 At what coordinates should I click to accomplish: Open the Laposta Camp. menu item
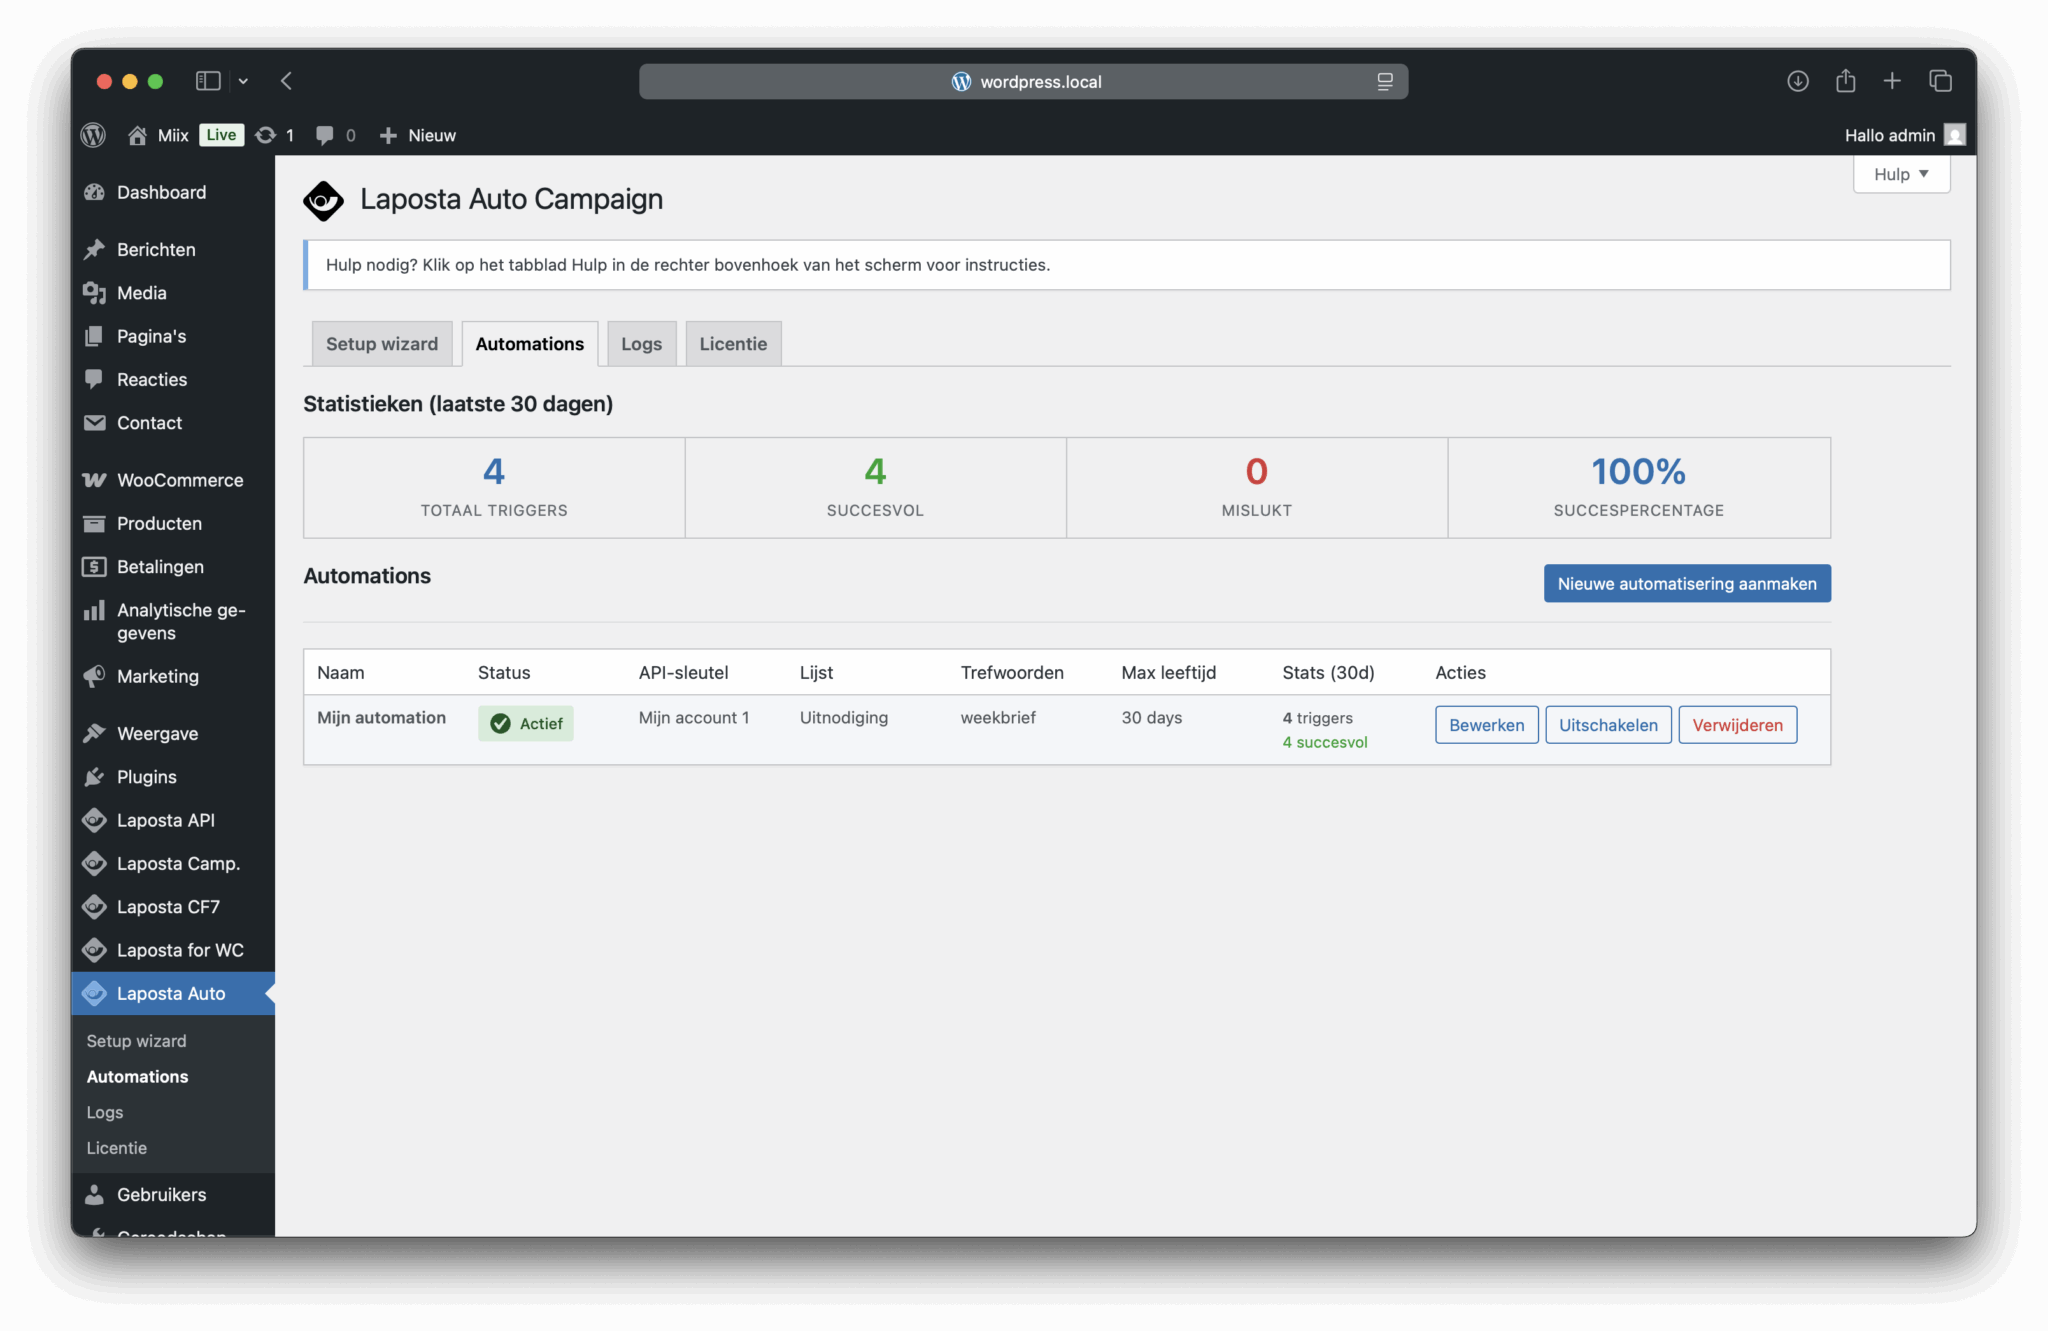173,863
